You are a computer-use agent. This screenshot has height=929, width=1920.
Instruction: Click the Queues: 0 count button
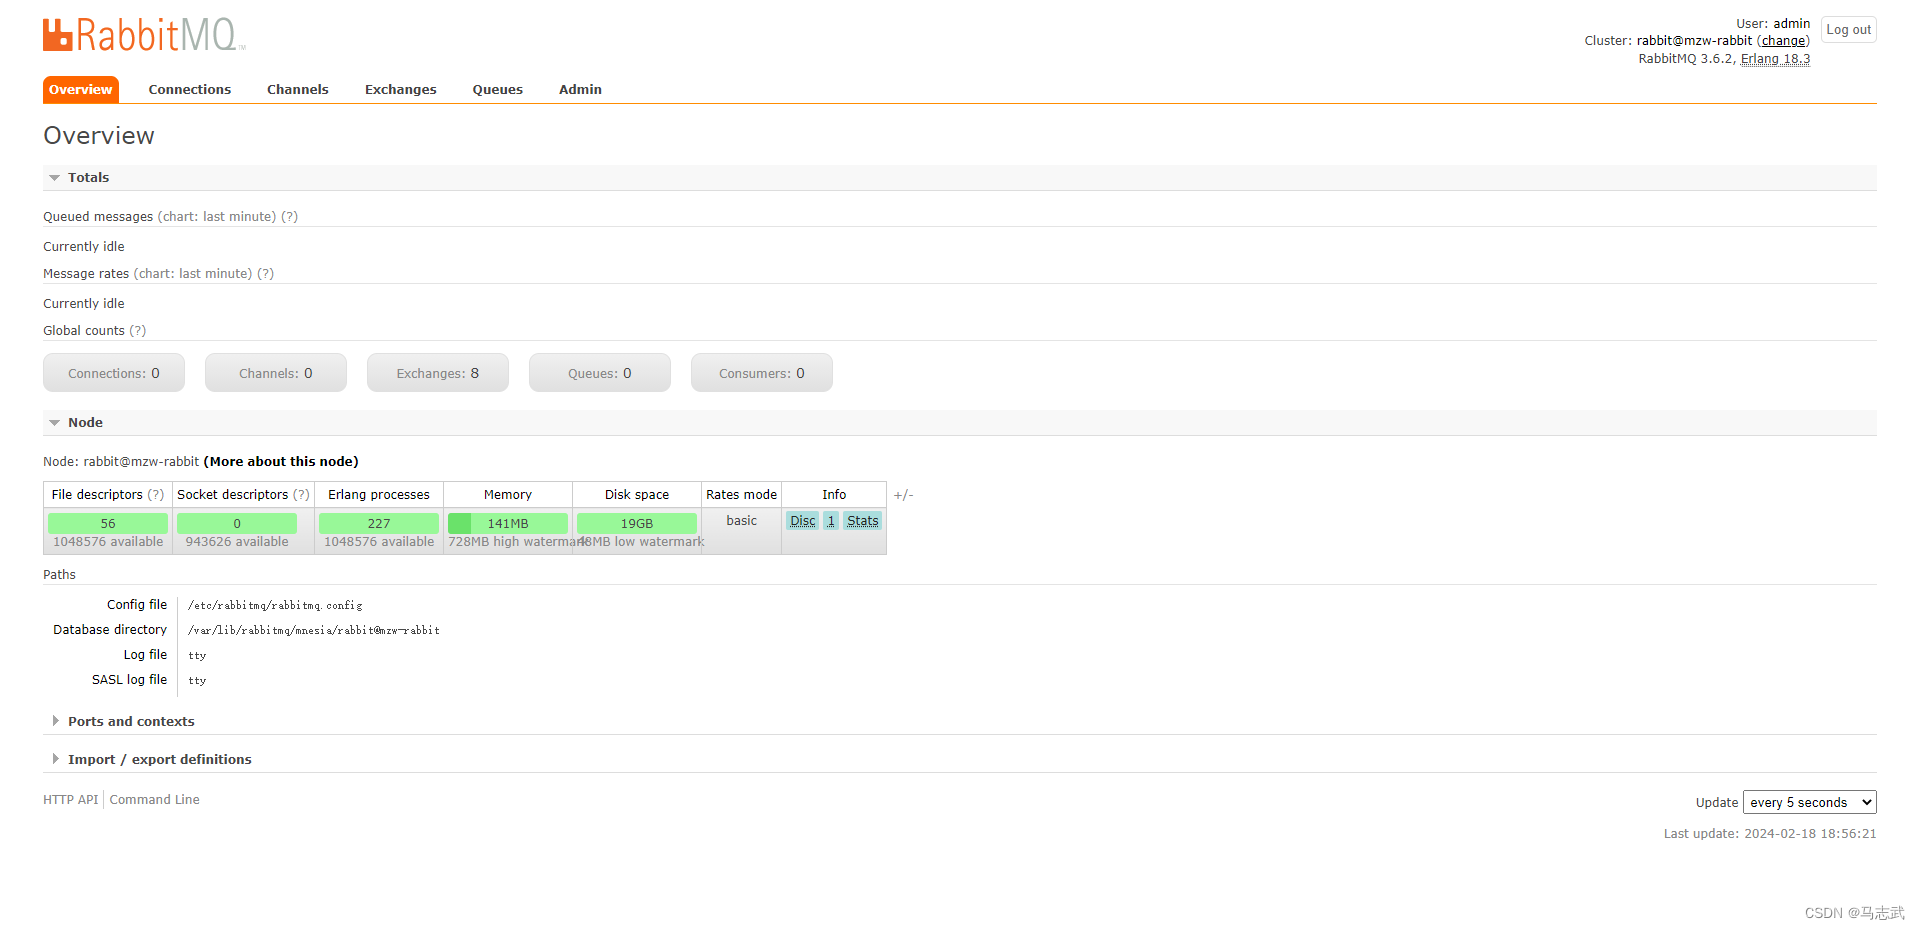click(600, 373)
